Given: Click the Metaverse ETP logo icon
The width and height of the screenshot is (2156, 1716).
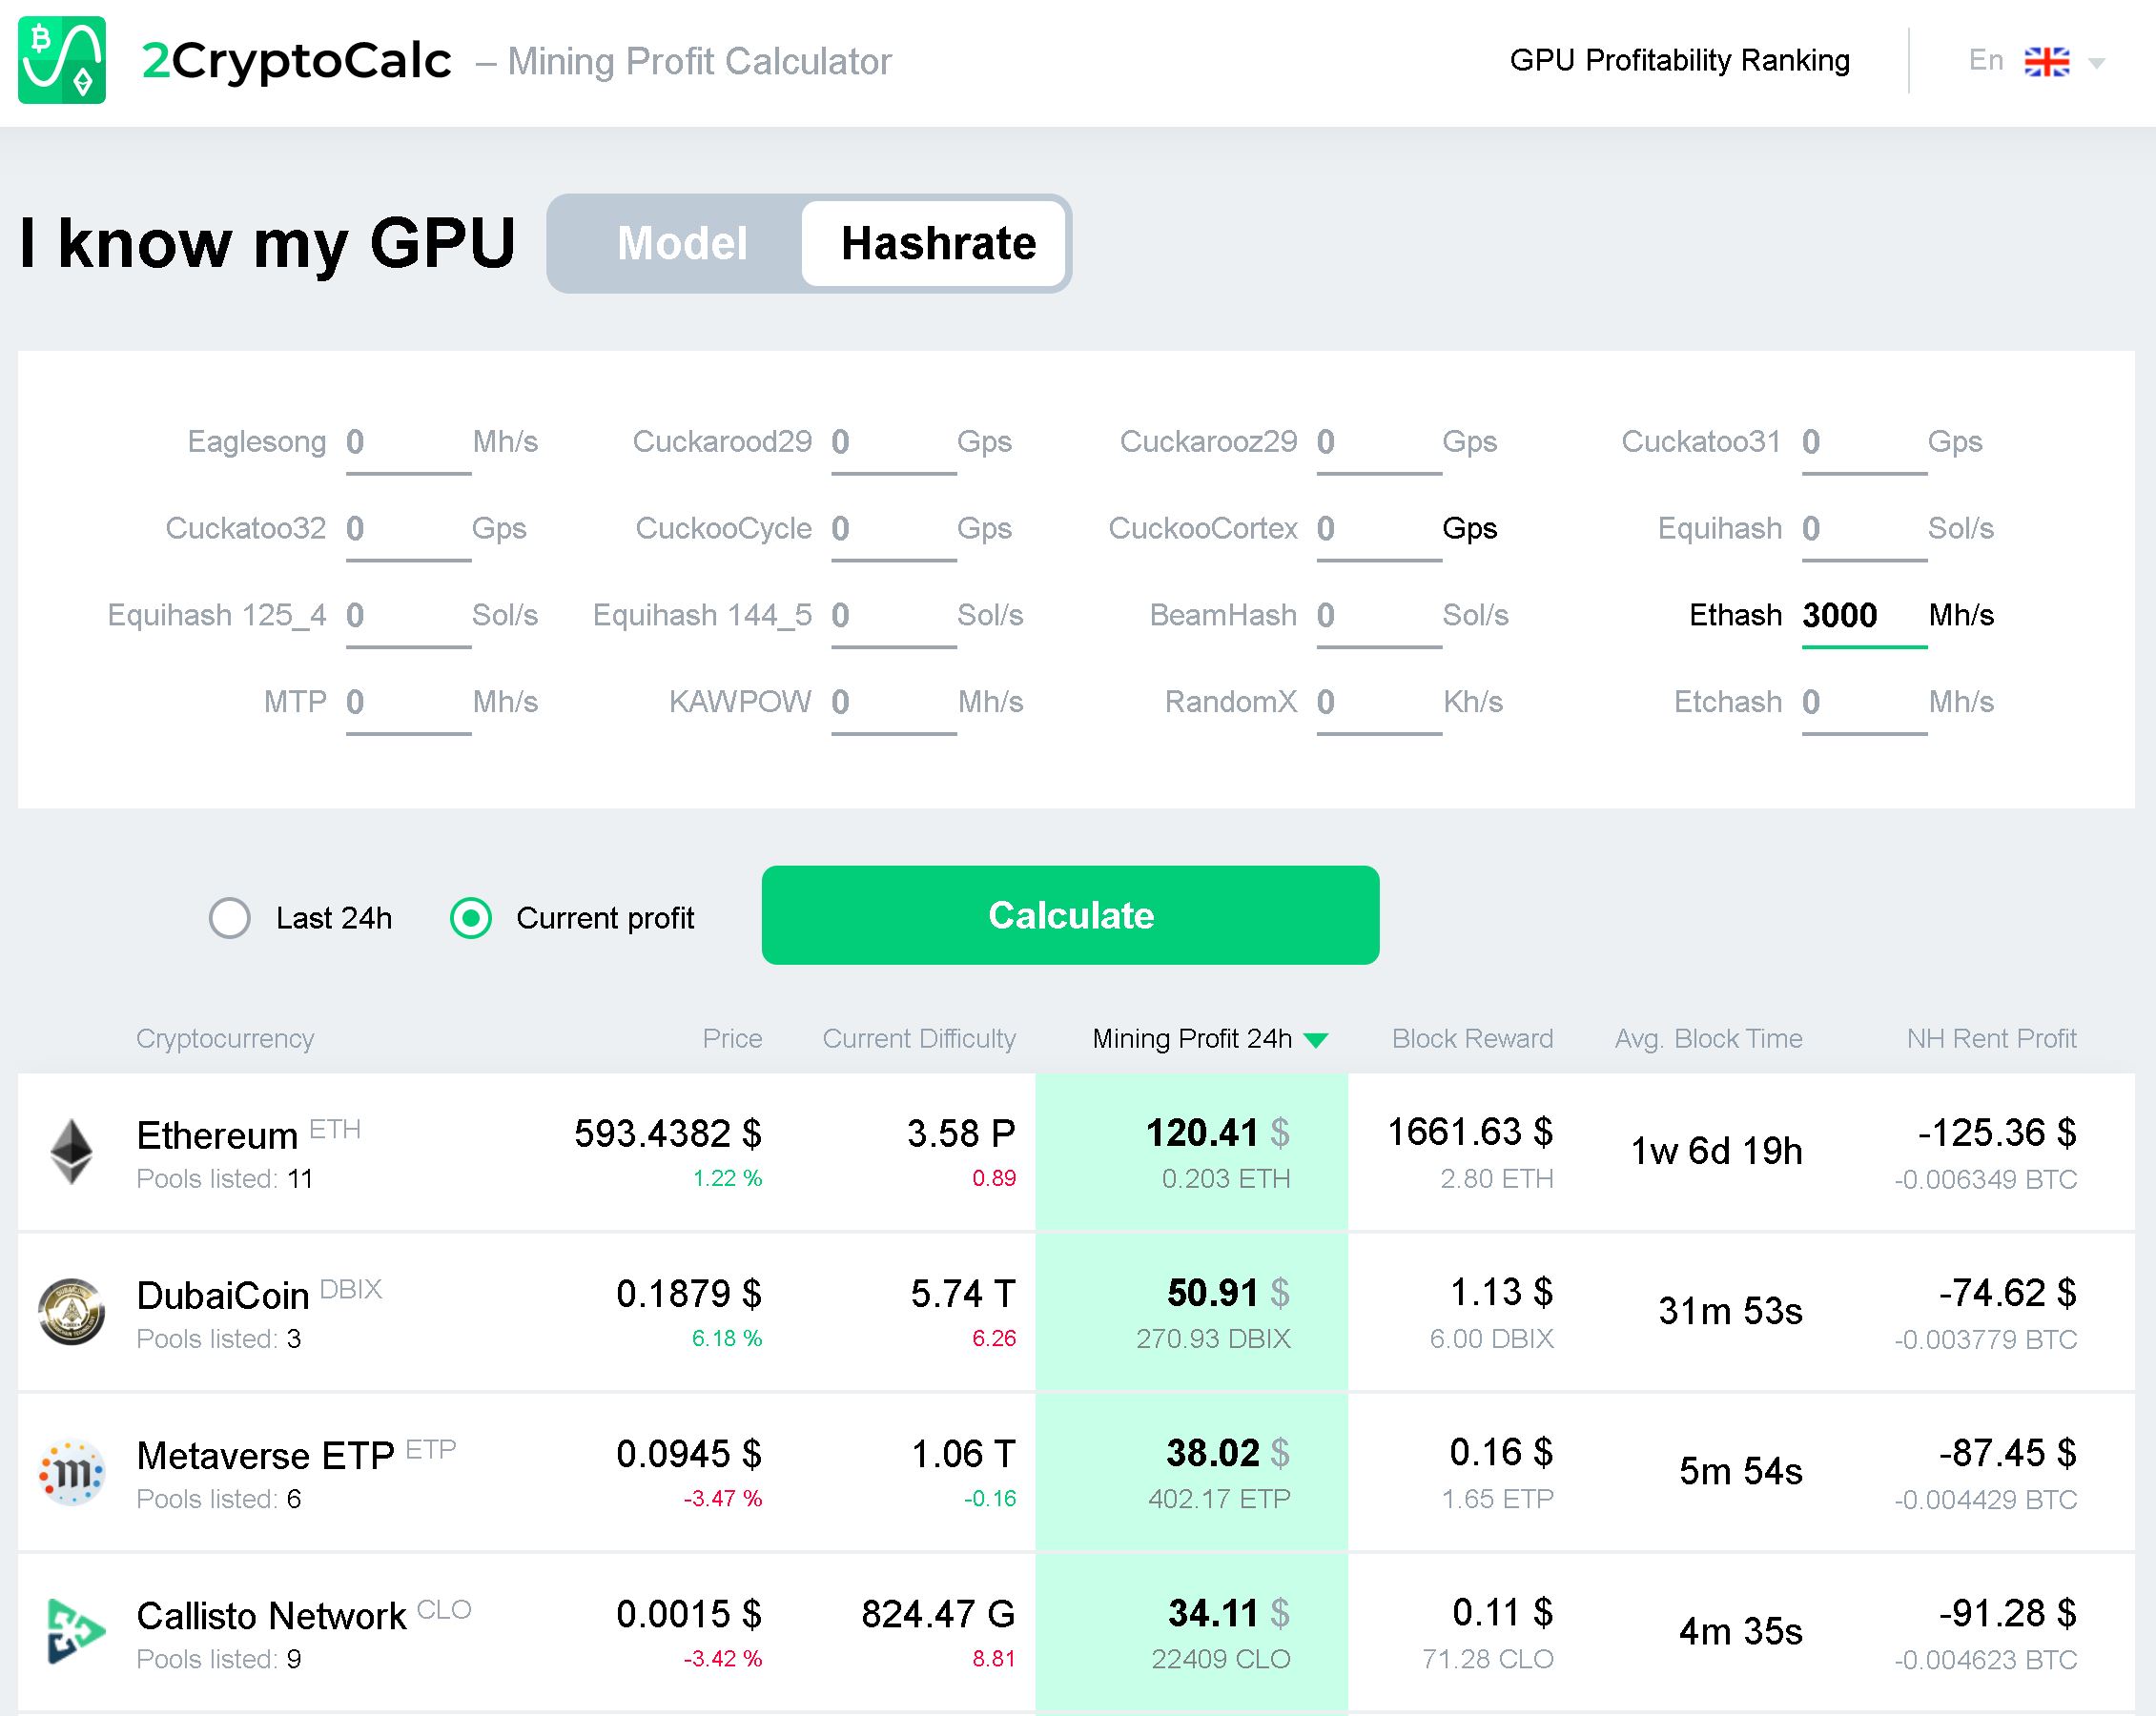Looking at the screenshot, I should 71,1471.
